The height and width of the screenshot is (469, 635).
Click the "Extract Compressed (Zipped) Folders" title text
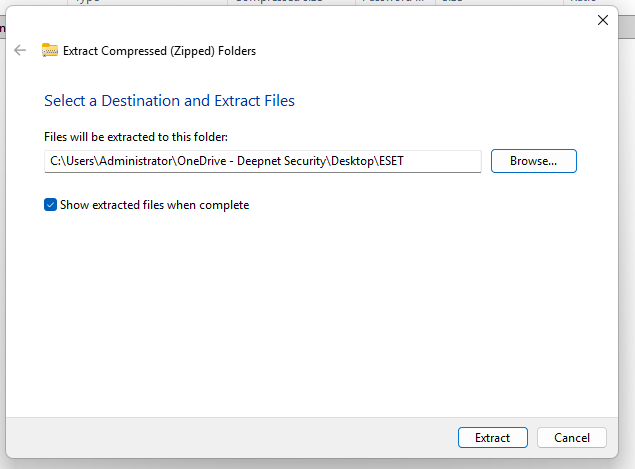pos(160,50)
